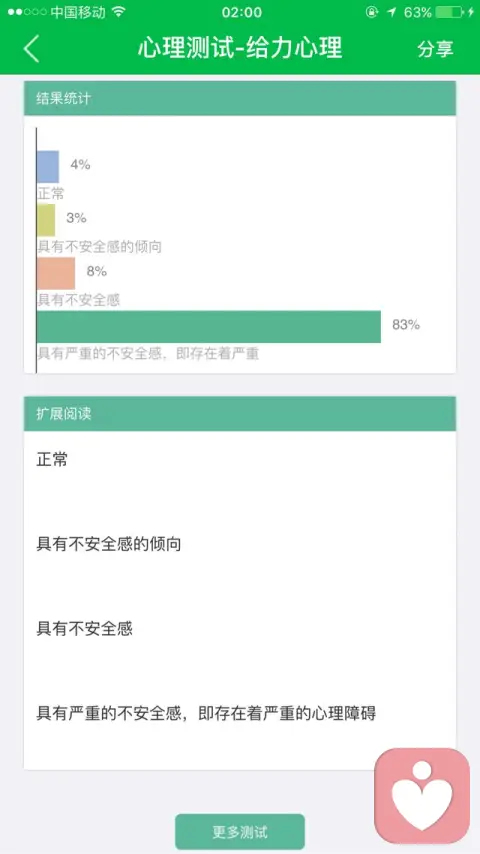Screen dimensions: 480x854
Task: Expand the 正常 reading entry
Action: point(52,460)
